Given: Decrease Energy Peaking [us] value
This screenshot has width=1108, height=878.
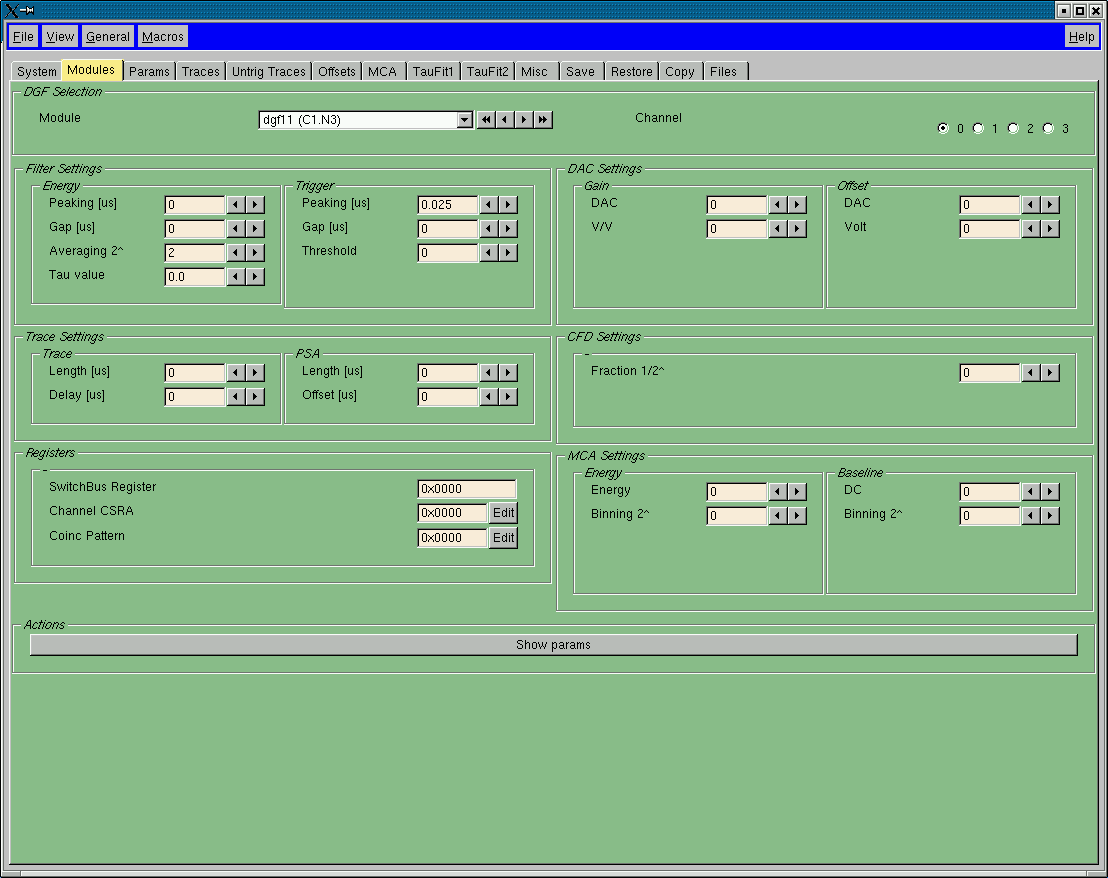Looking at the screenshot, I should [x=236, y=205].
